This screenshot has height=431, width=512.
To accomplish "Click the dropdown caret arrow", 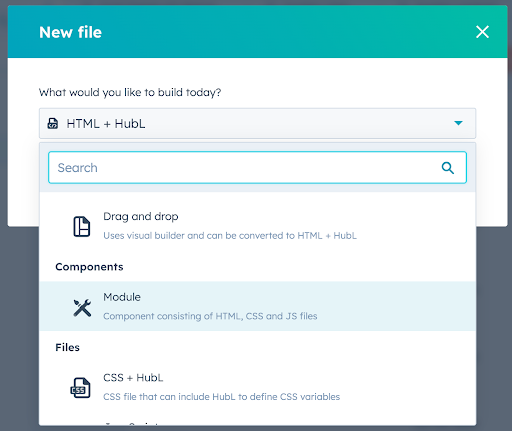I will tap(458, 123).
